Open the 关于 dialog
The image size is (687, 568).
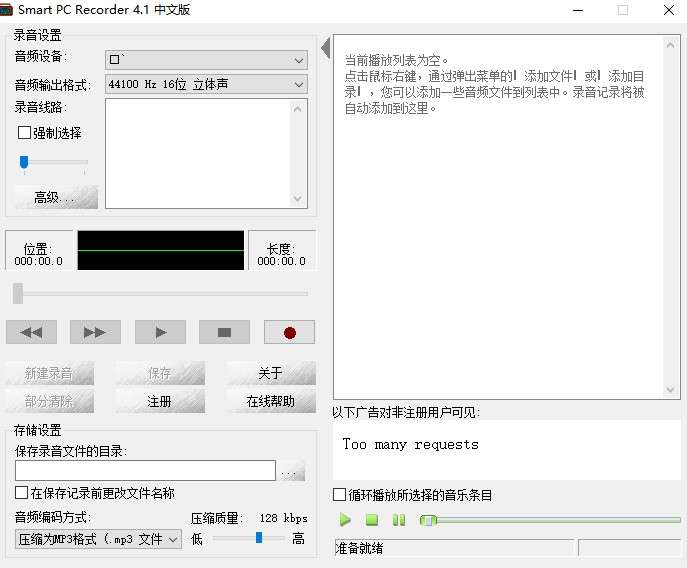pos(271,373)
